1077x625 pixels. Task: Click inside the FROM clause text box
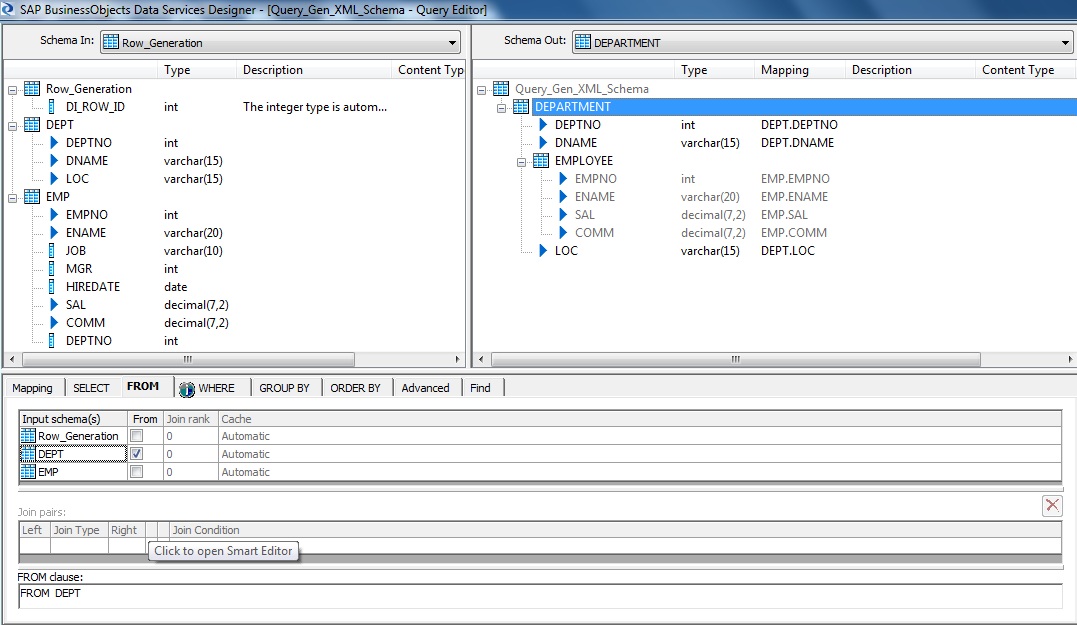[x=540, y=596]
